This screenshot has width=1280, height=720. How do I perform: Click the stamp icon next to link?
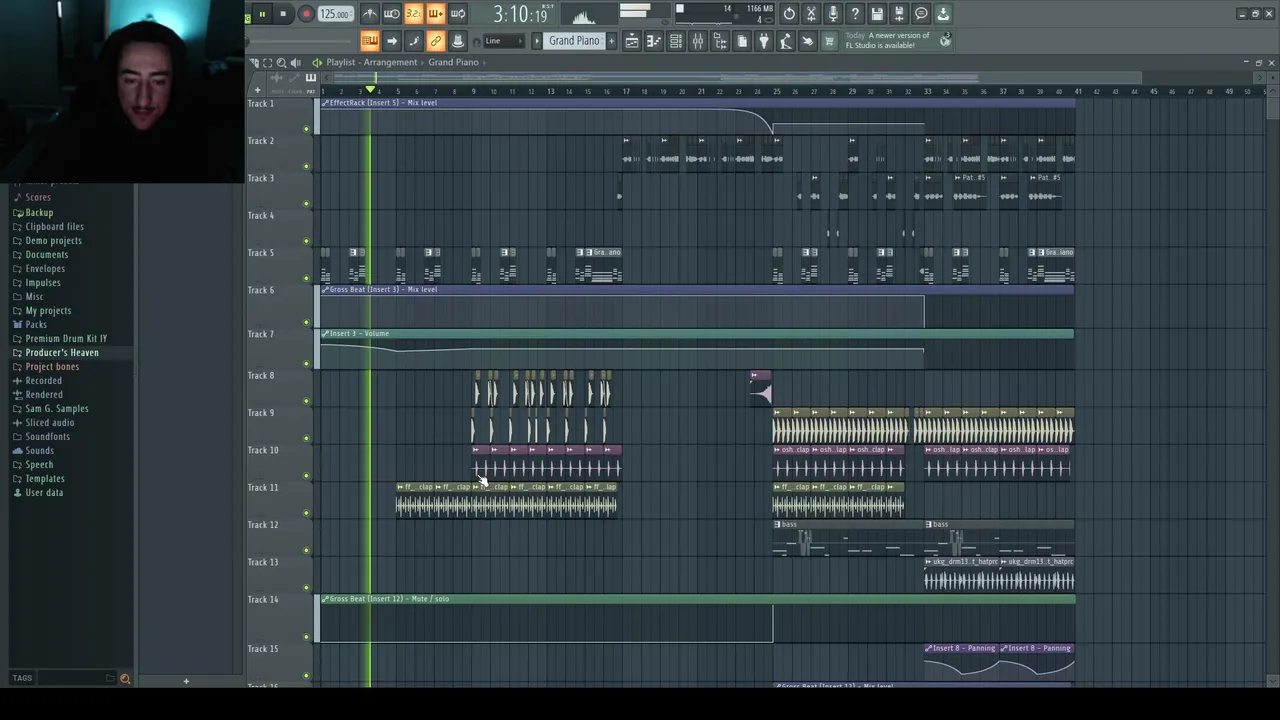(x=458, y=41)
